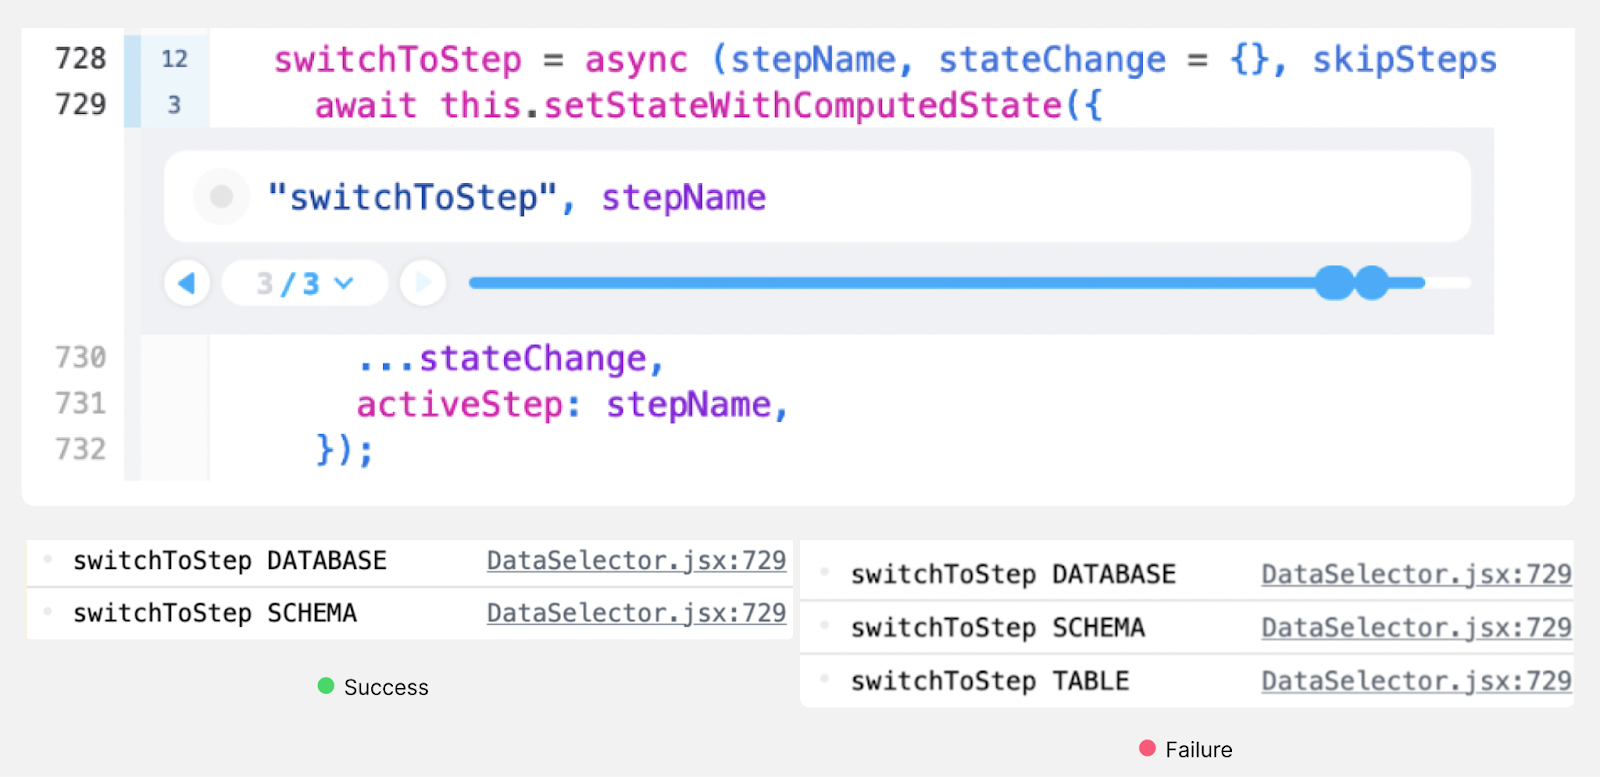Click the hit count 3 beside line 729
Viewport: 1600px width, 777px height.
click(x=174, y=105)
